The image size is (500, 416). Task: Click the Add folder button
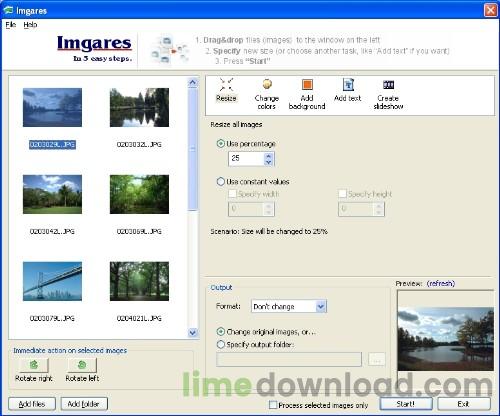pos(84,404)
